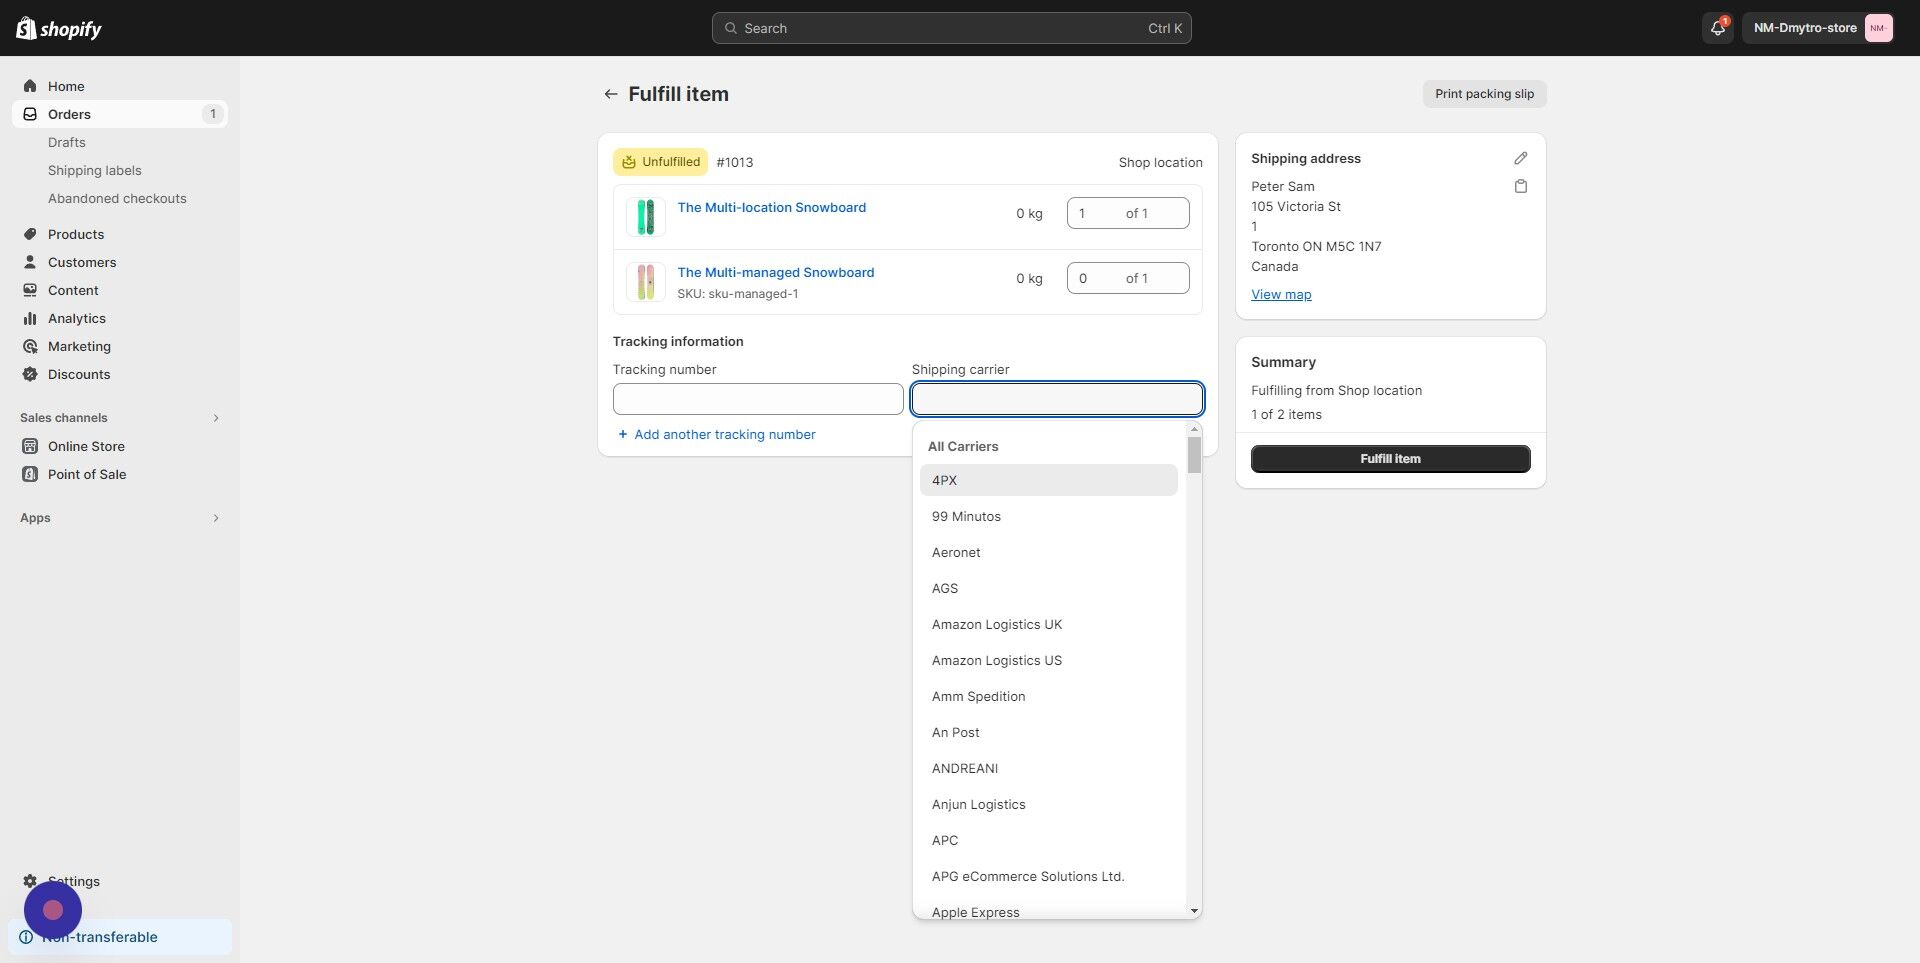Click the Fulfill item button
1920x963 pixels.
click(1390, 458)
